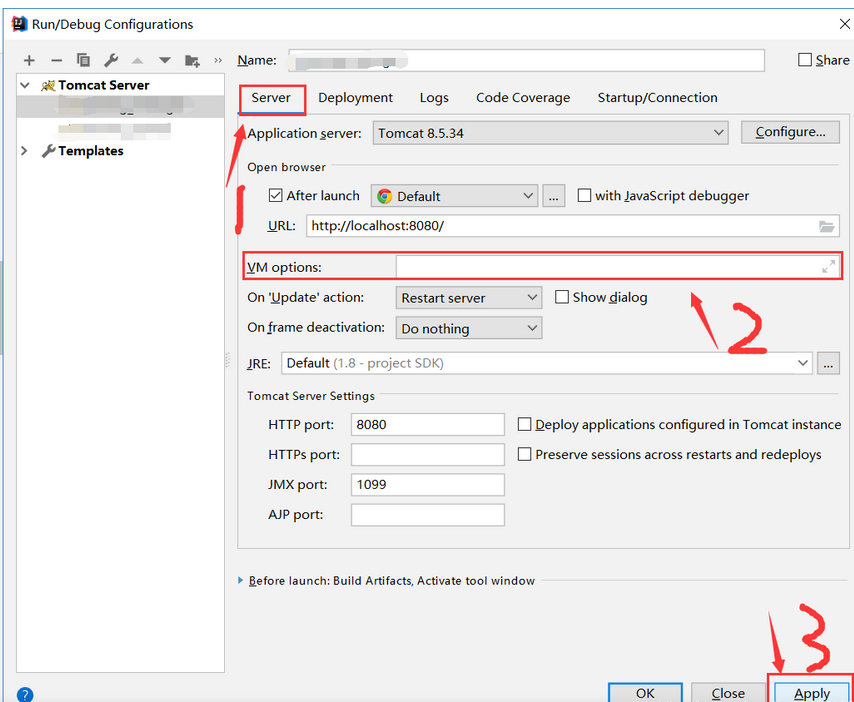
Task: Copy the selected configuration
Action: (83, 60)
